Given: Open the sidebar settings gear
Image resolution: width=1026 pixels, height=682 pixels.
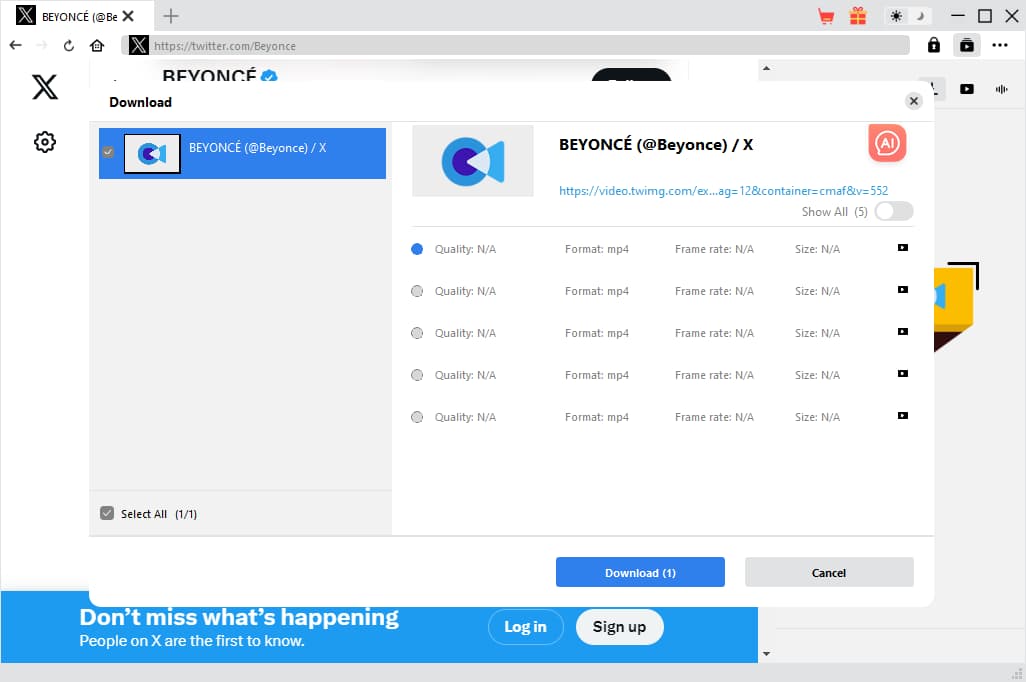Looking at the screenshot, I should pos(44,142).
